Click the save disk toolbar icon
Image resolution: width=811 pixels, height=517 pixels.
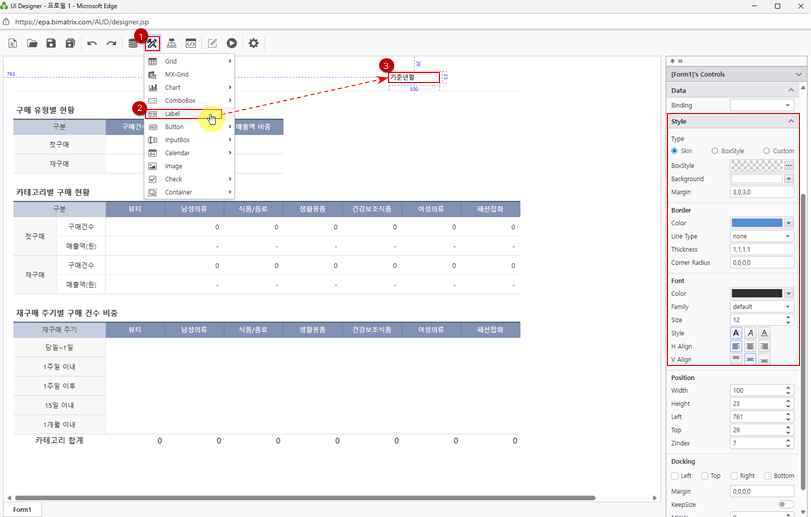point(51,43)
